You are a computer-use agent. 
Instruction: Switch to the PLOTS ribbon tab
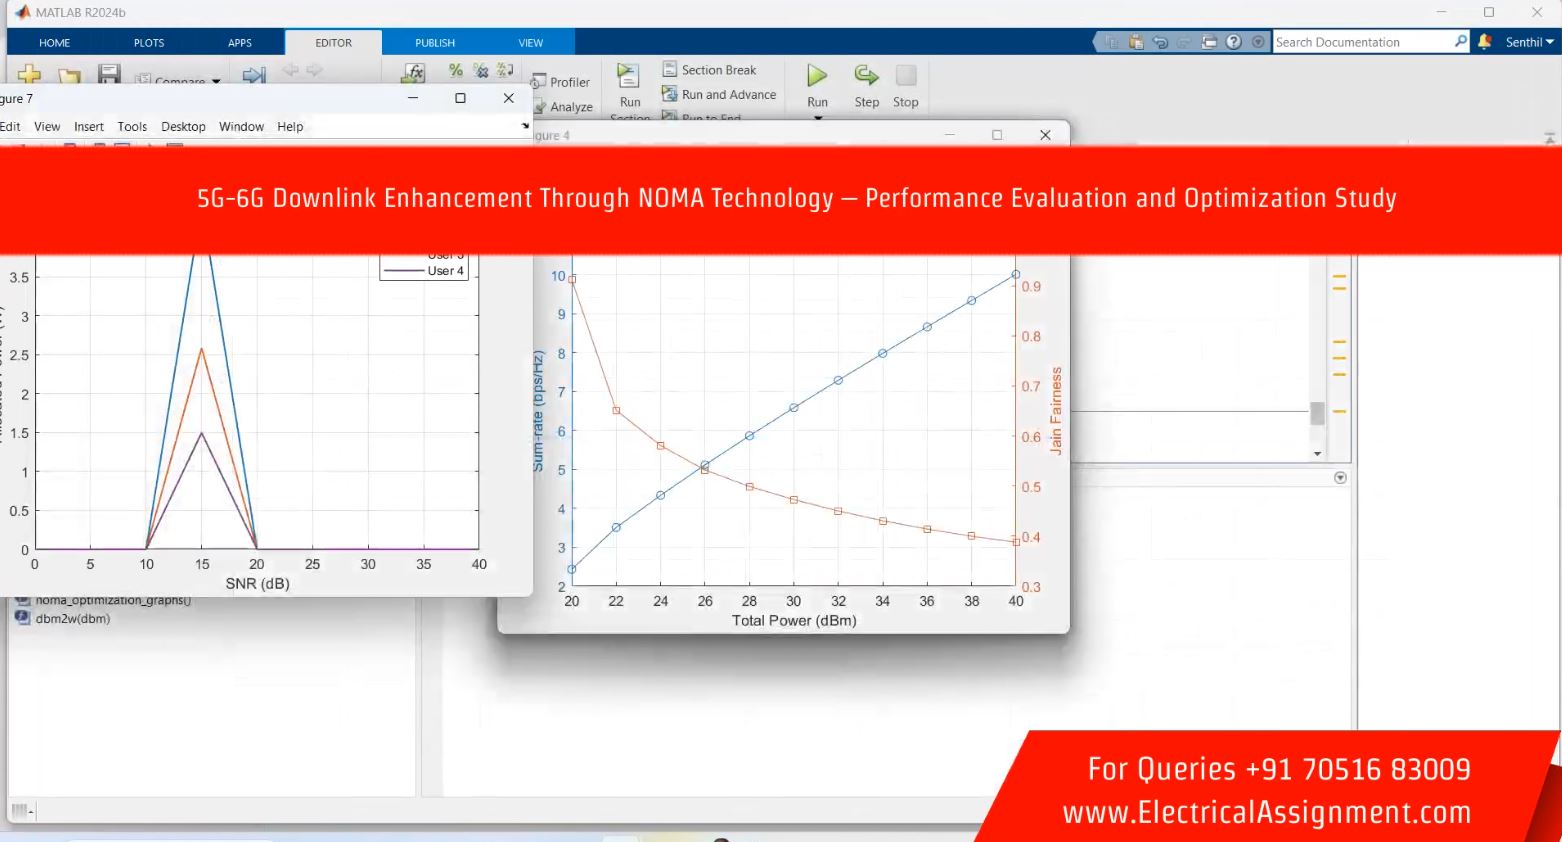click(x=149, y=43)
